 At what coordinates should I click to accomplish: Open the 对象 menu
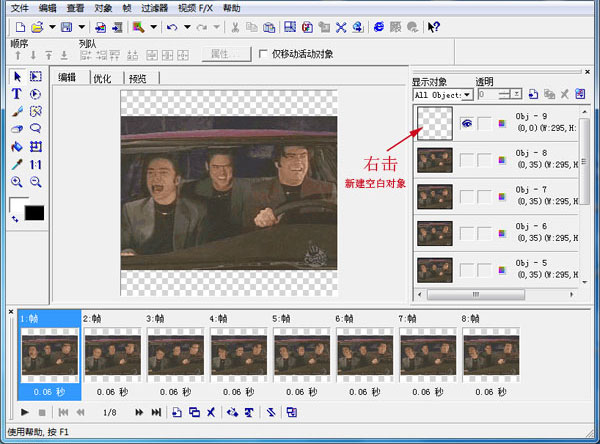[103, 8]
